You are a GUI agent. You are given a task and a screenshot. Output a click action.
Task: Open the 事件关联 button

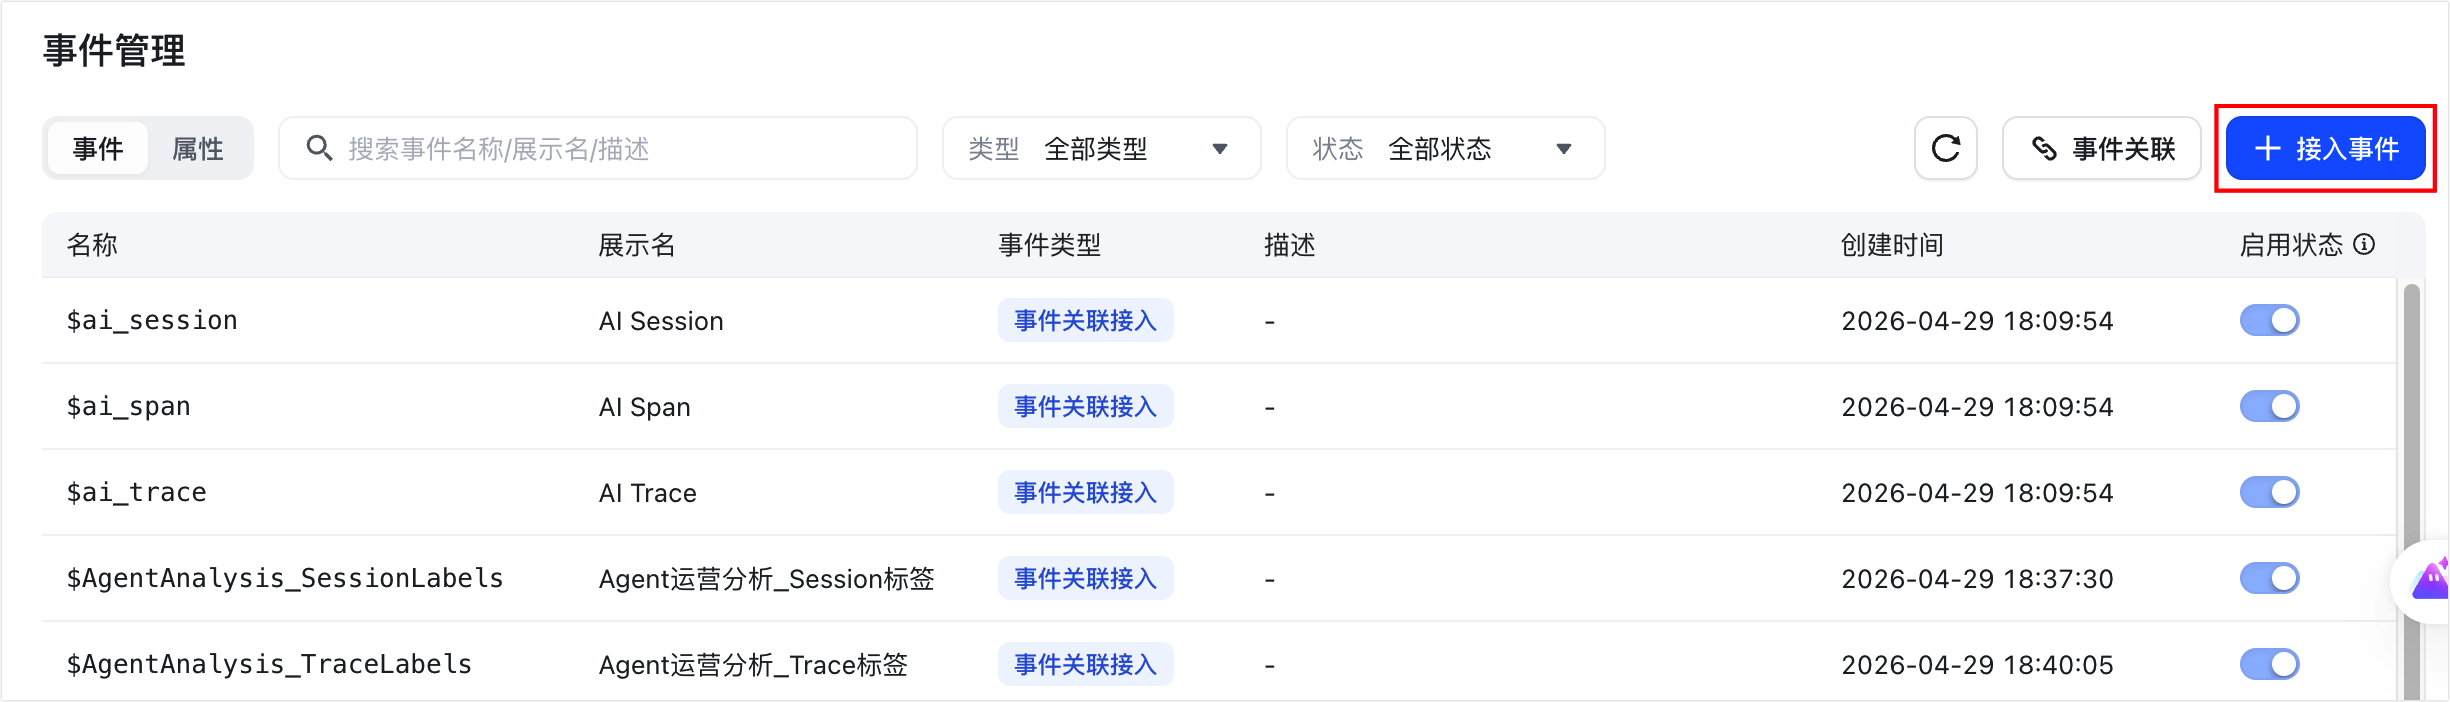2101,149
